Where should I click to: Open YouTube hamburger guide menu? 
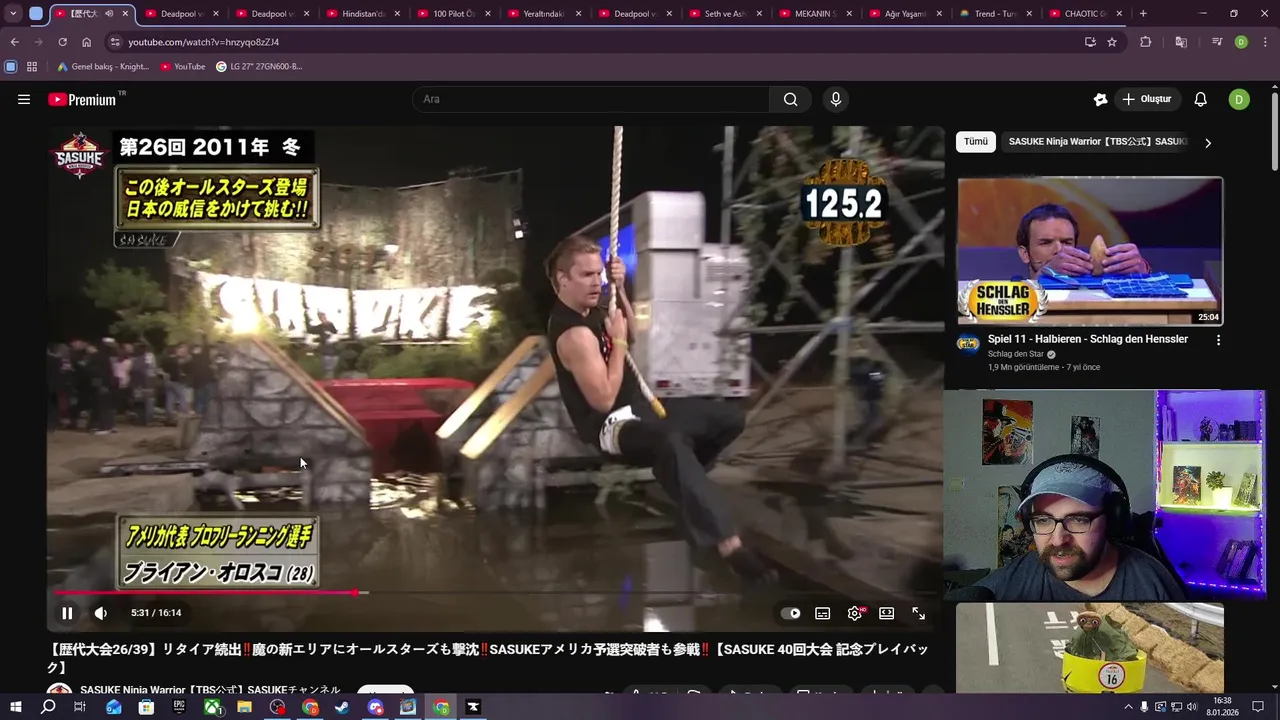(24, 99)
